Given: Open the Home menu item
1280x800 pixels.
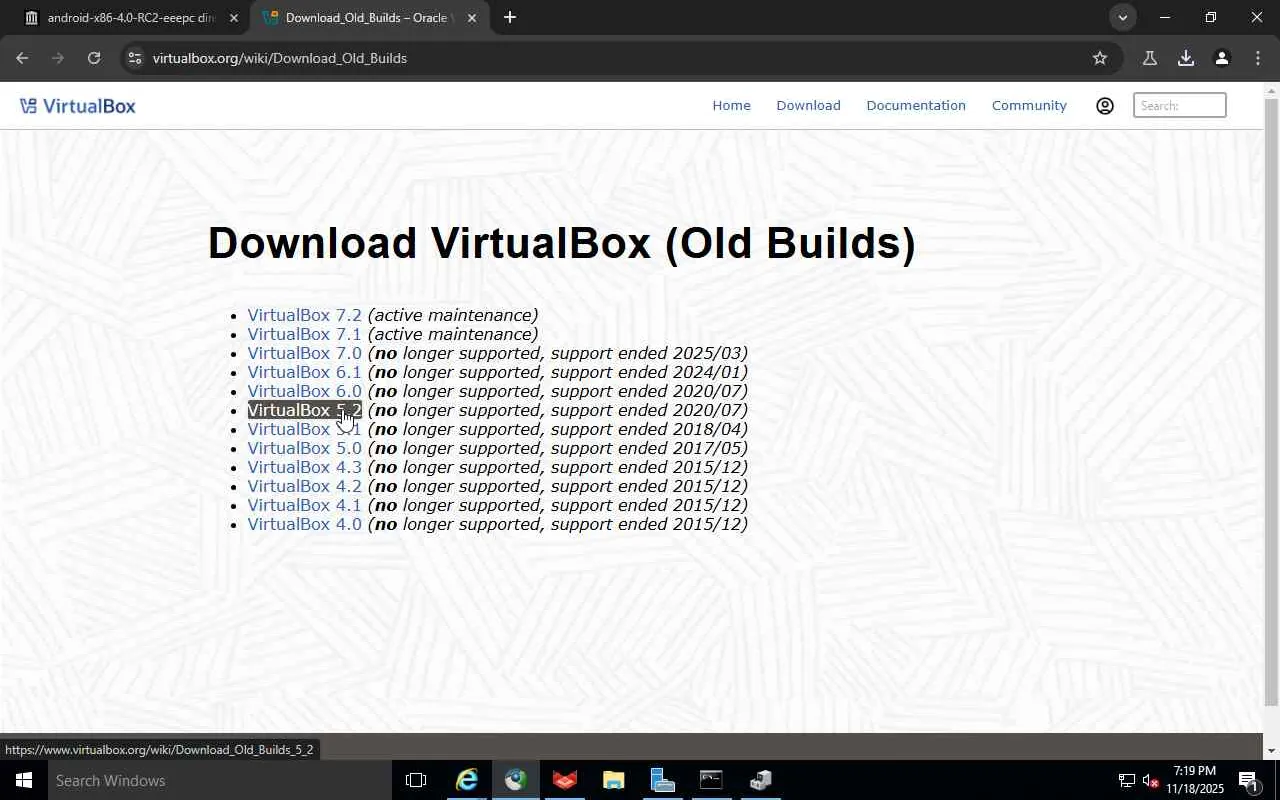Looking at the screenshot, I should (x=731, y=106).
